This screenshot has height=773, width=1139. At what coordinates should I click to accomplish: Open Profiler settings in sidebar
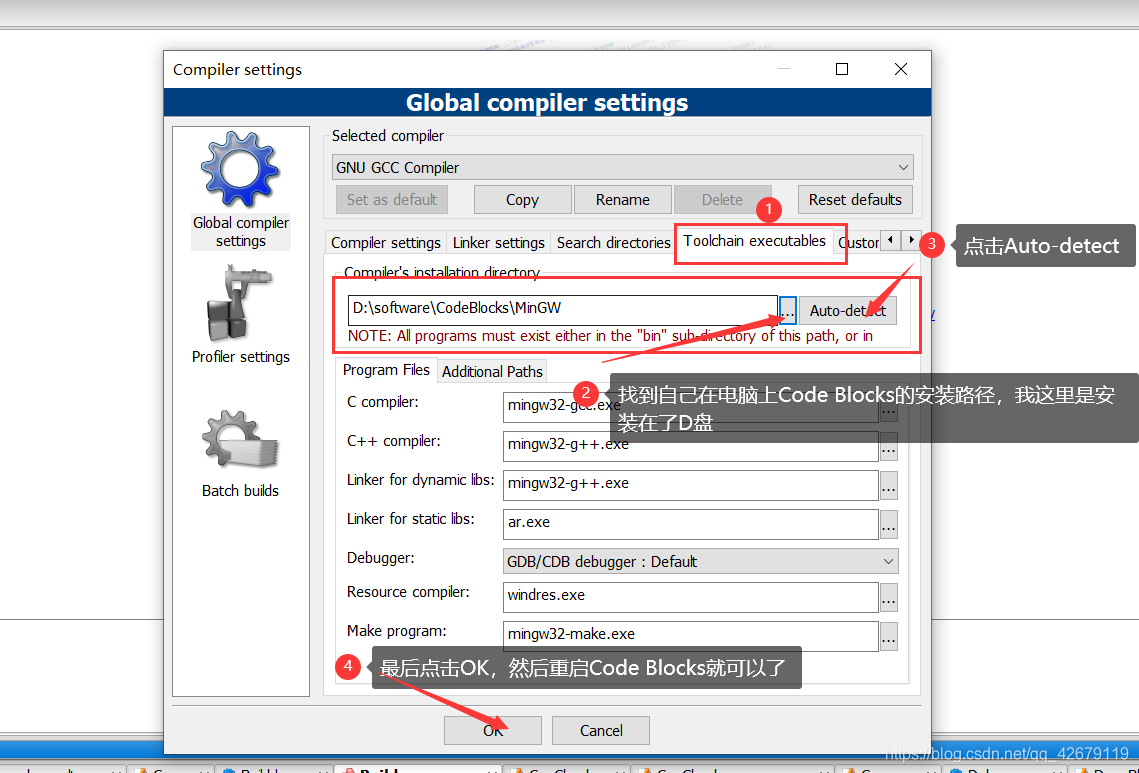[x=240, y=315]
